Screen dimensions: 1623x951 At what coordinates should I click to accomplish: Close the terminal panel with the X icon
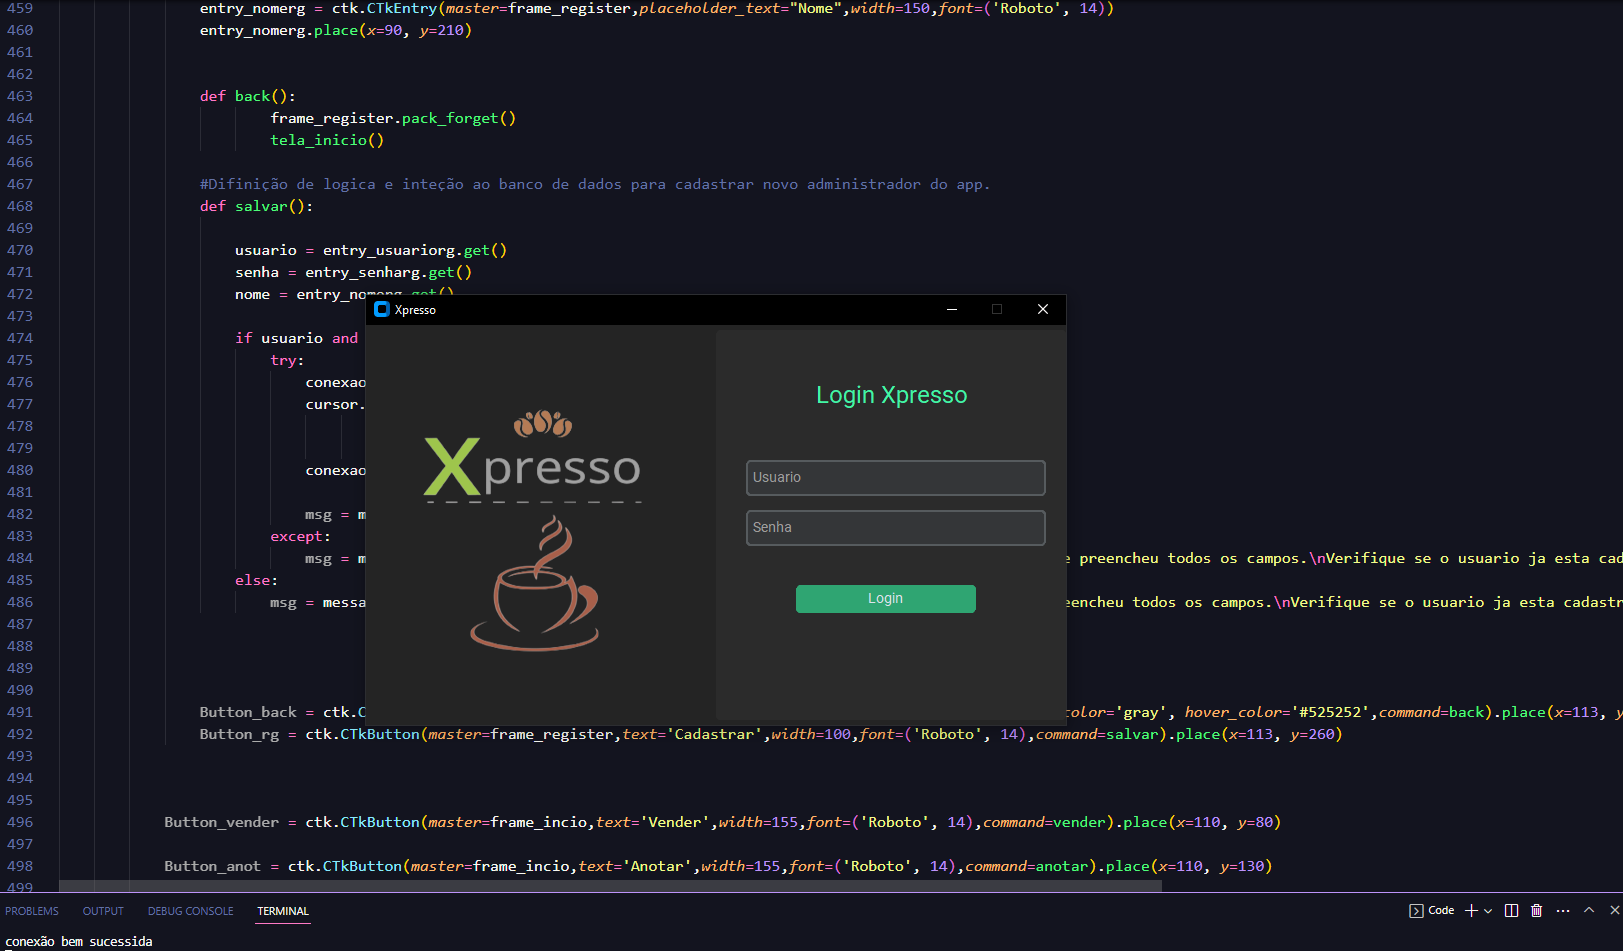(1612, 910)
